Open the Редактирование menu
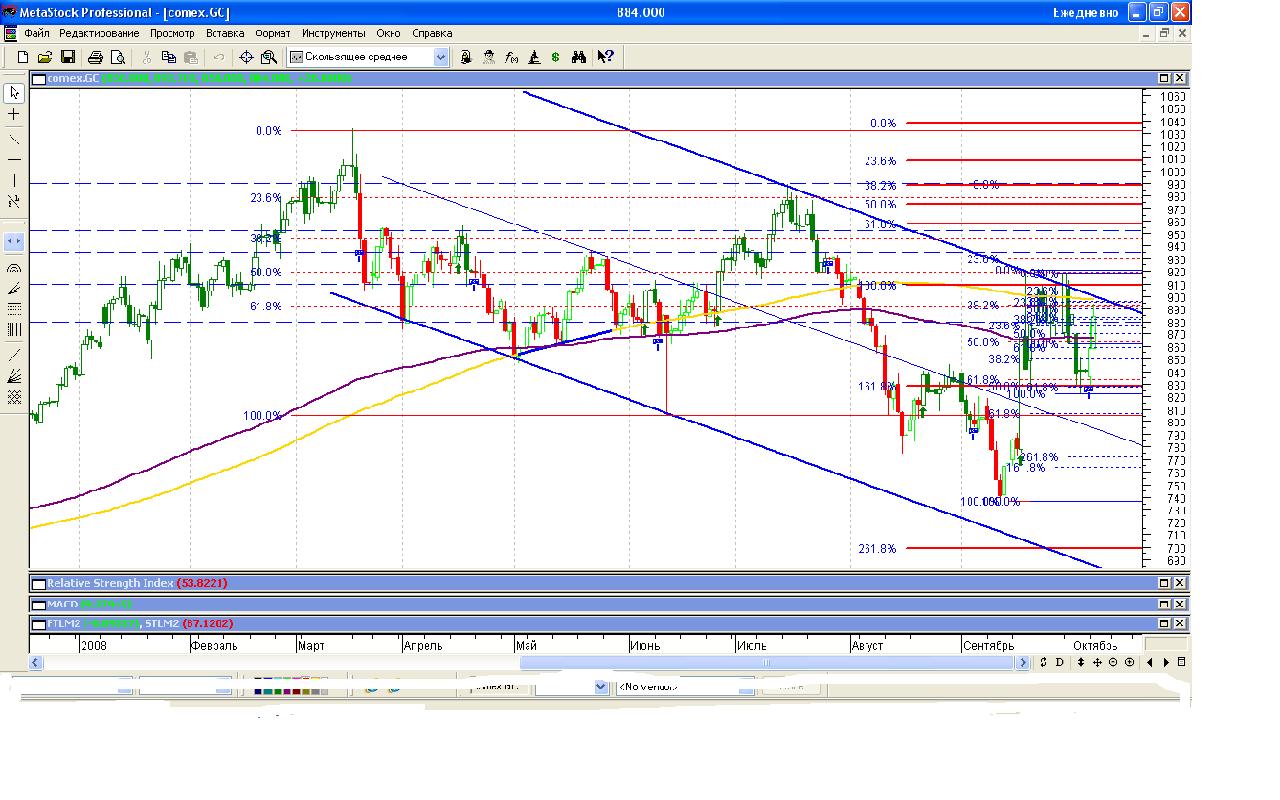This screenshot has width=1280, height=800. click(99, 33)
